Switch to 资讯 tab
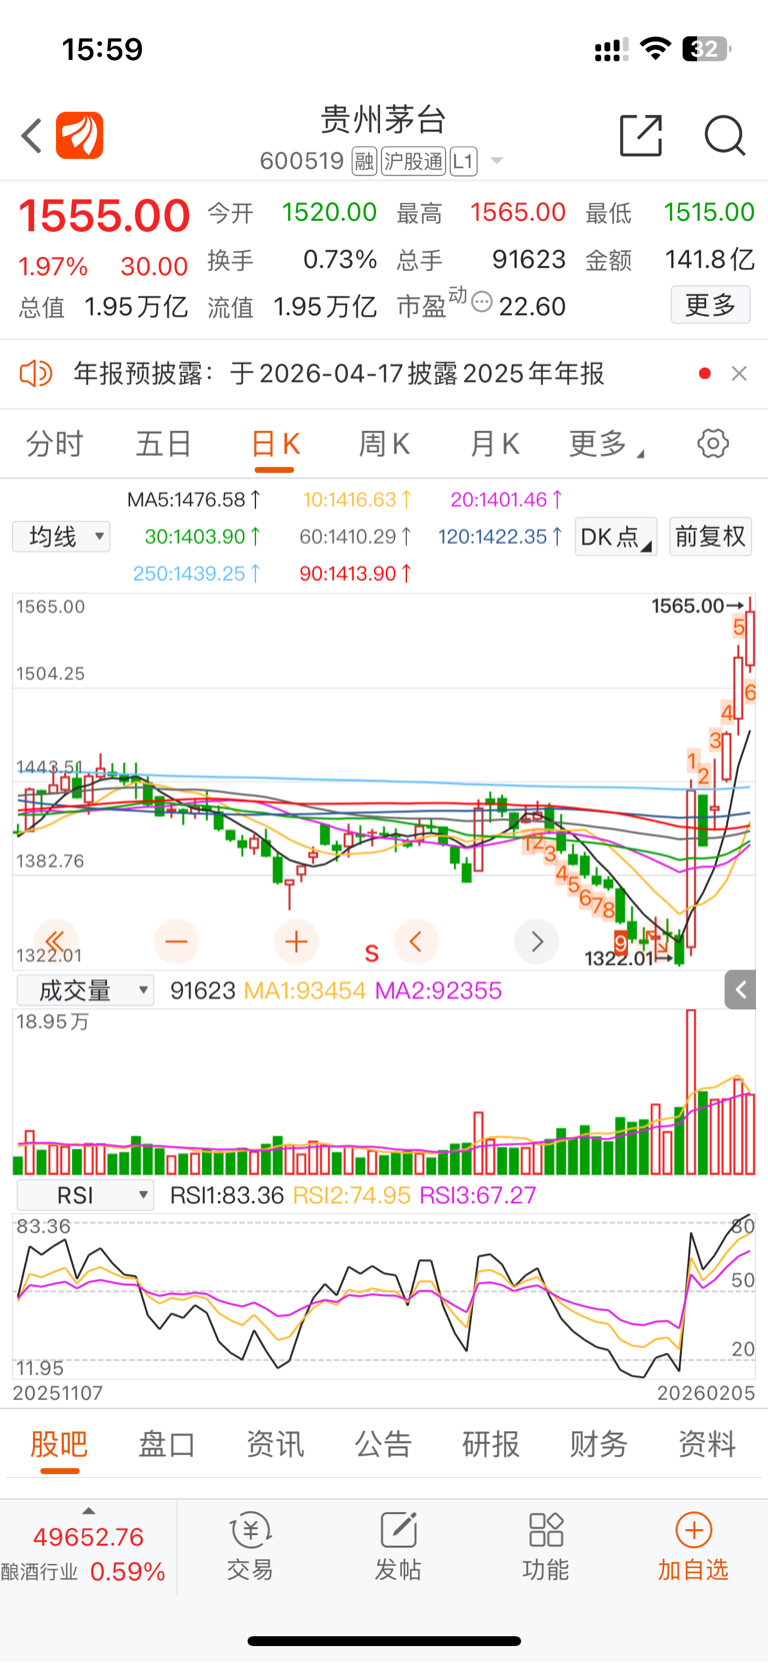Screen dimensions: 768x1663 tap(275, 1444)
